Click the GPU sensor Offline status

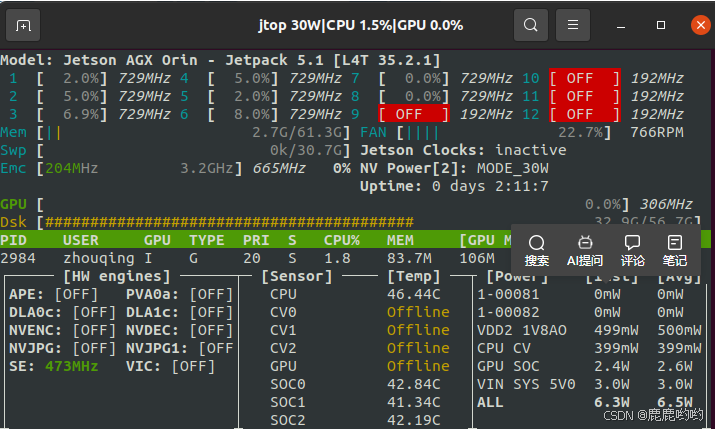[418, 366]
